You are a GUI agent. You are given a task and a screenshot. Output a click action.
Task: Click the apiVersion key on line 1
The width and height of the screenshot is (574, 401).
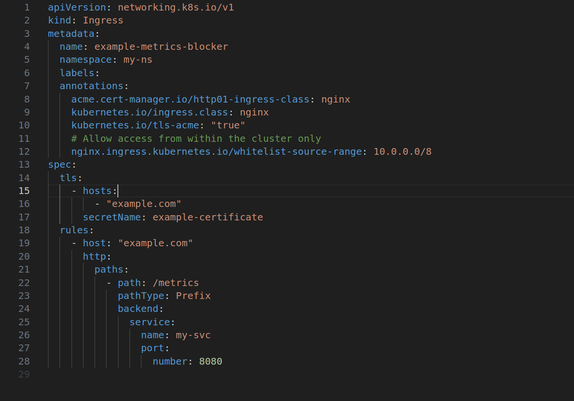(x=77, y=7)
